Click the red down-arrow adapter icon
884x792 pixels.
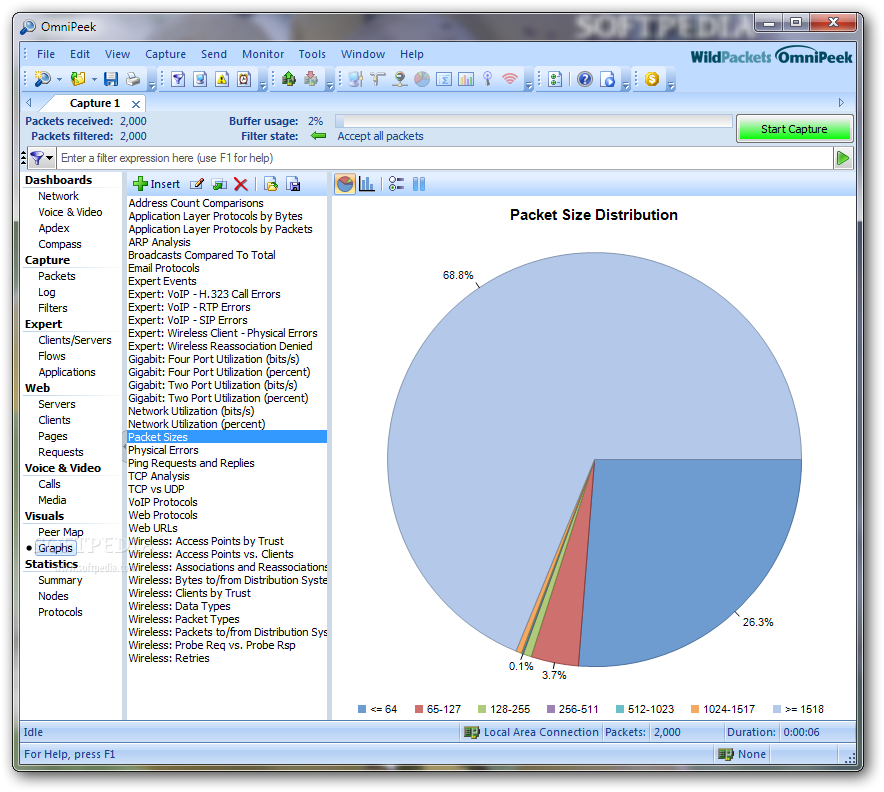(x=311, y=79)
